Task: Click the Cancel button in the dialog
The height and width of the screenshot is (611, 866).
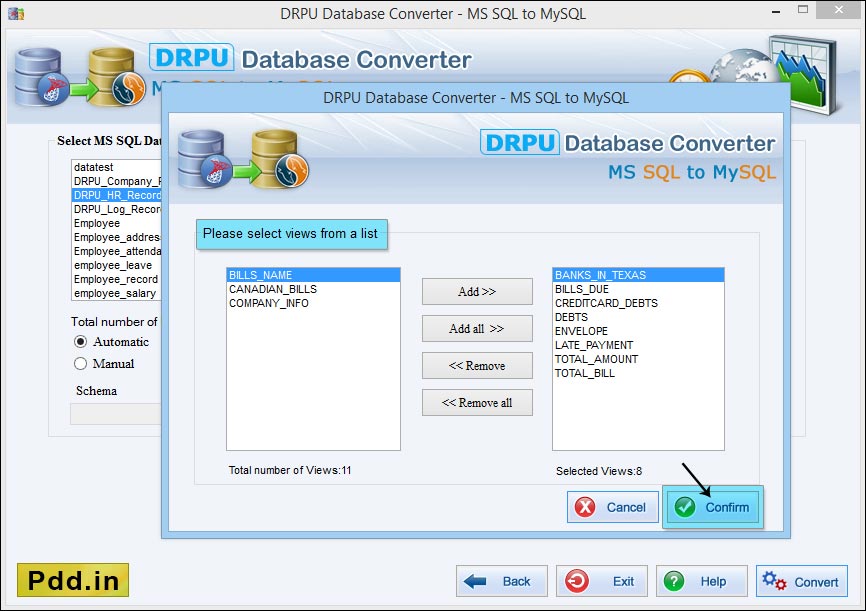Action: click(612, 507)
